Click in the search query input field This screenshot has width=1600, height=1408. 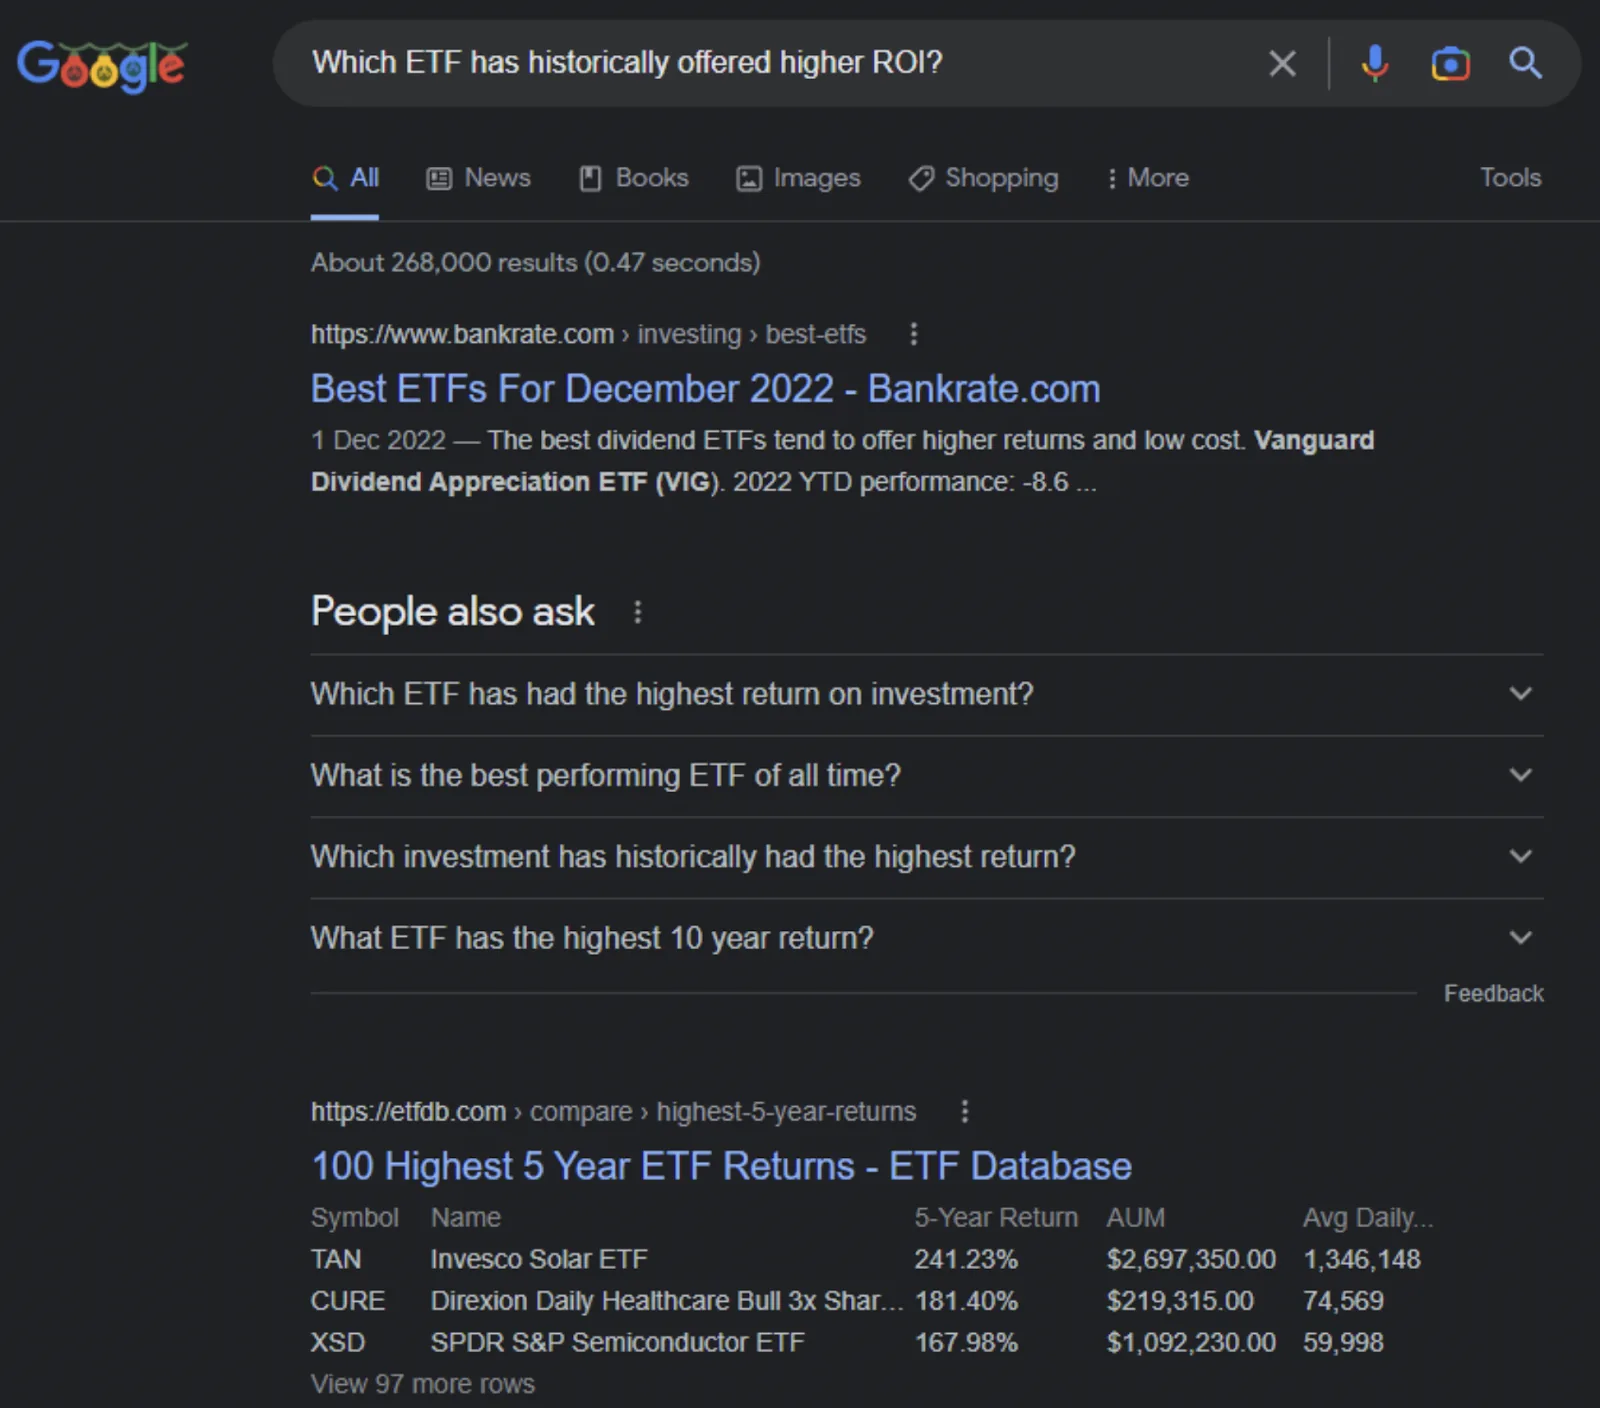coord(780,63)
